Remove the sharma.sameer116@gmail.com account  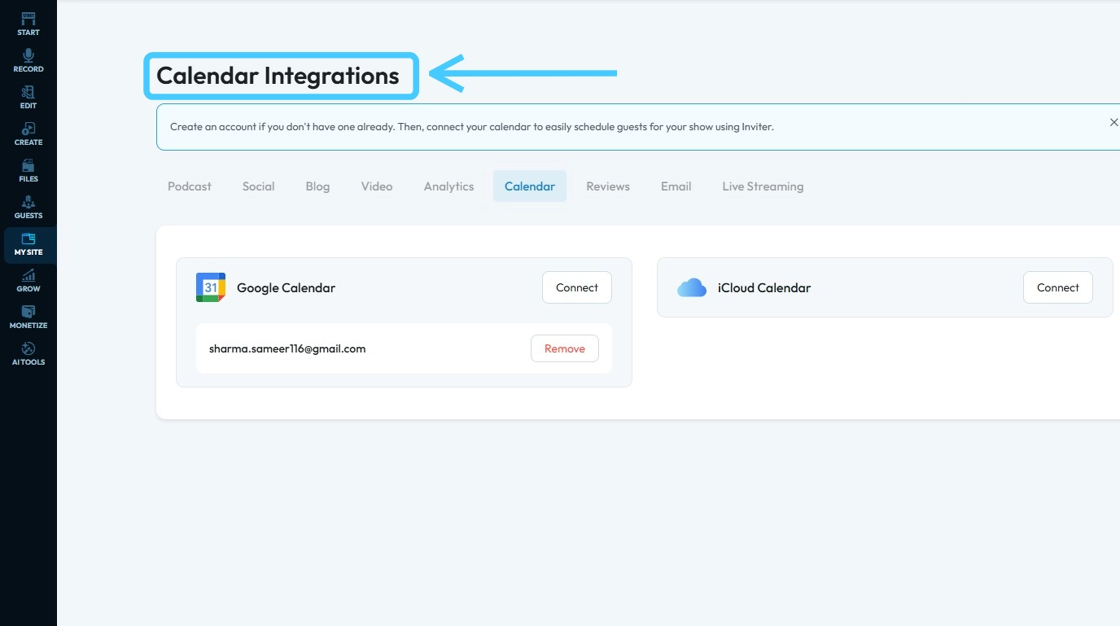[x=564, y=349]
